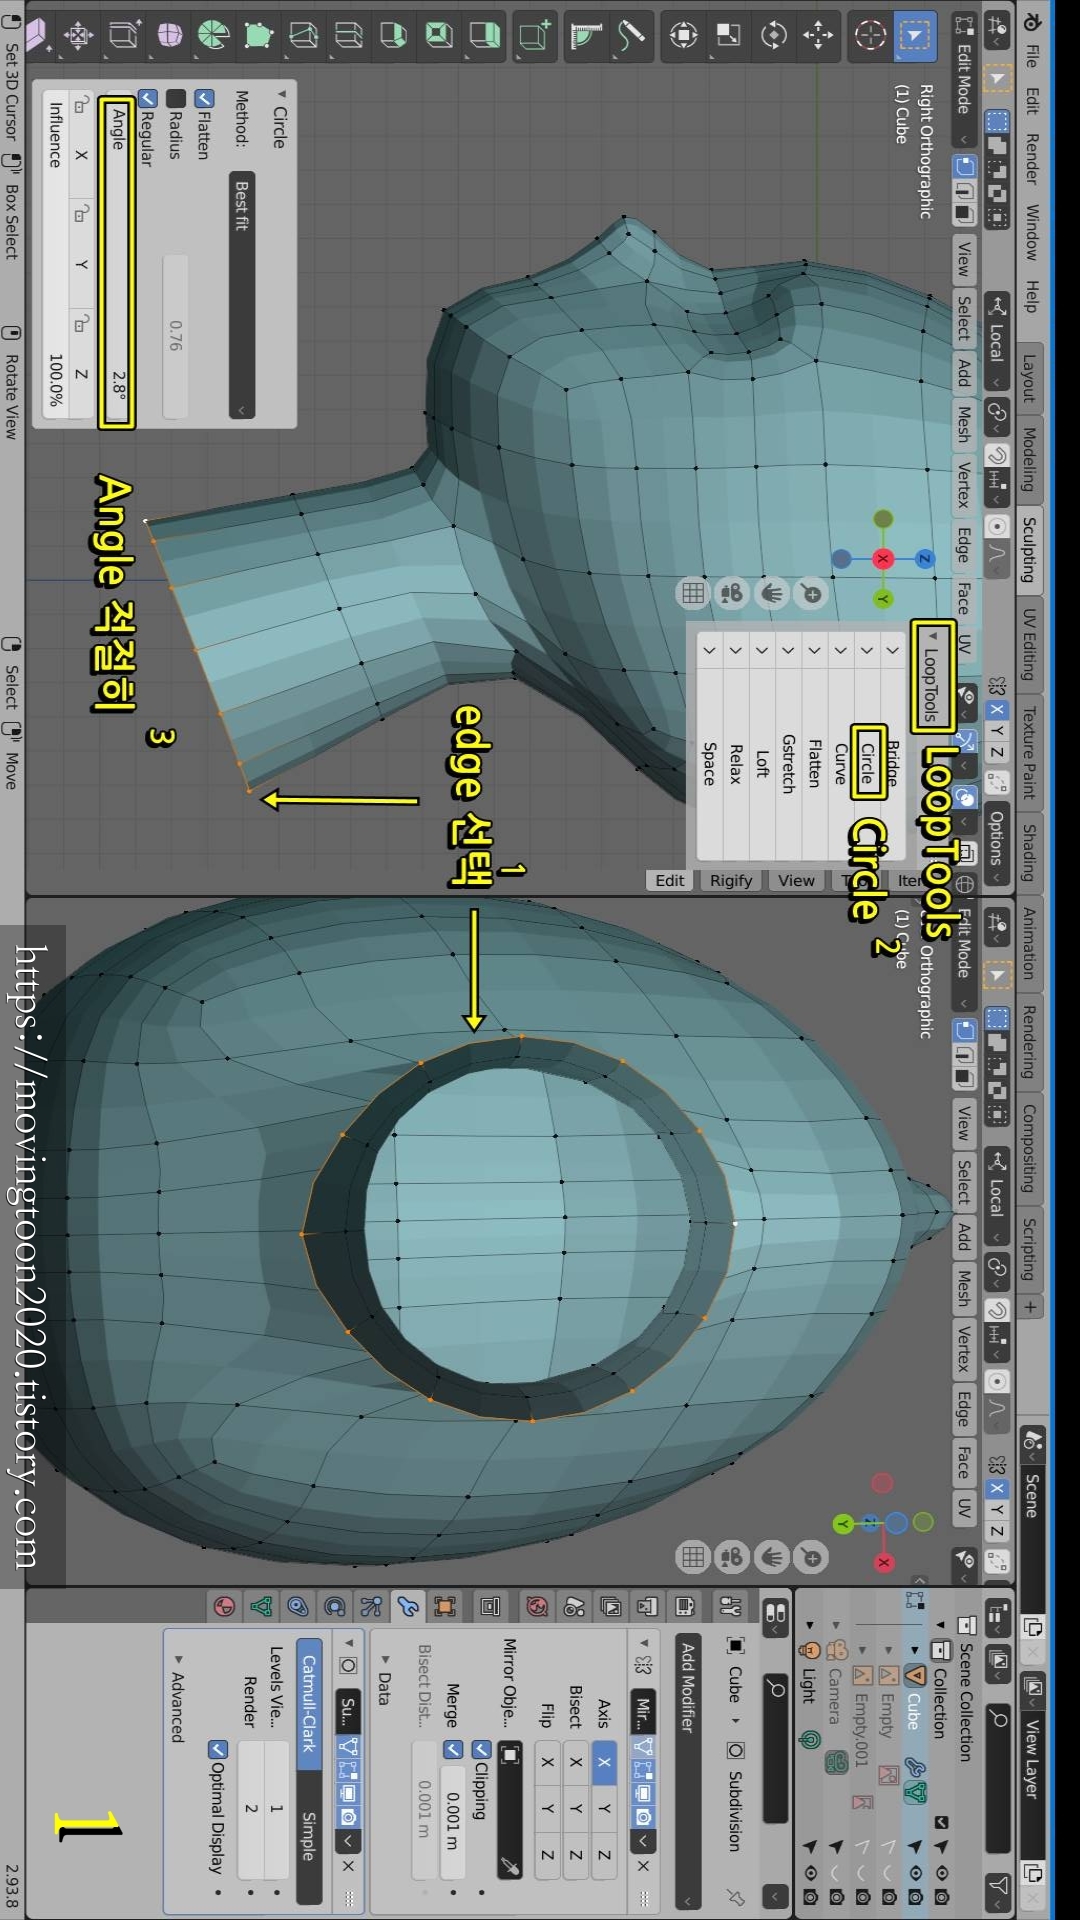
Task: Toggle the Radius checkbox in Circle panel
Action: (176, 98)
